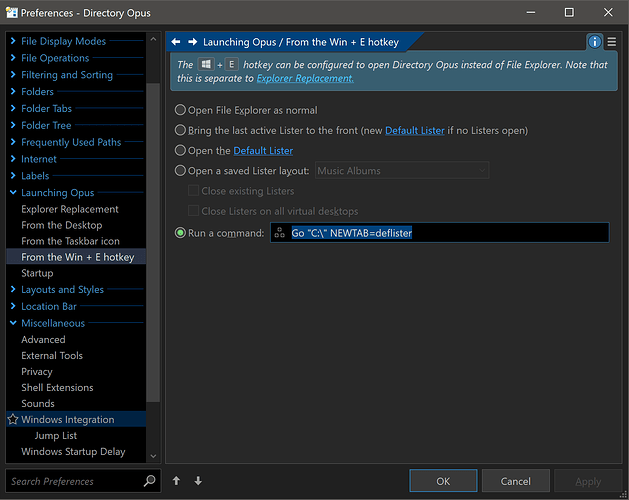Expand the Labels category
629x500 pixels.
pyautogui.click(x=13, y=176)
